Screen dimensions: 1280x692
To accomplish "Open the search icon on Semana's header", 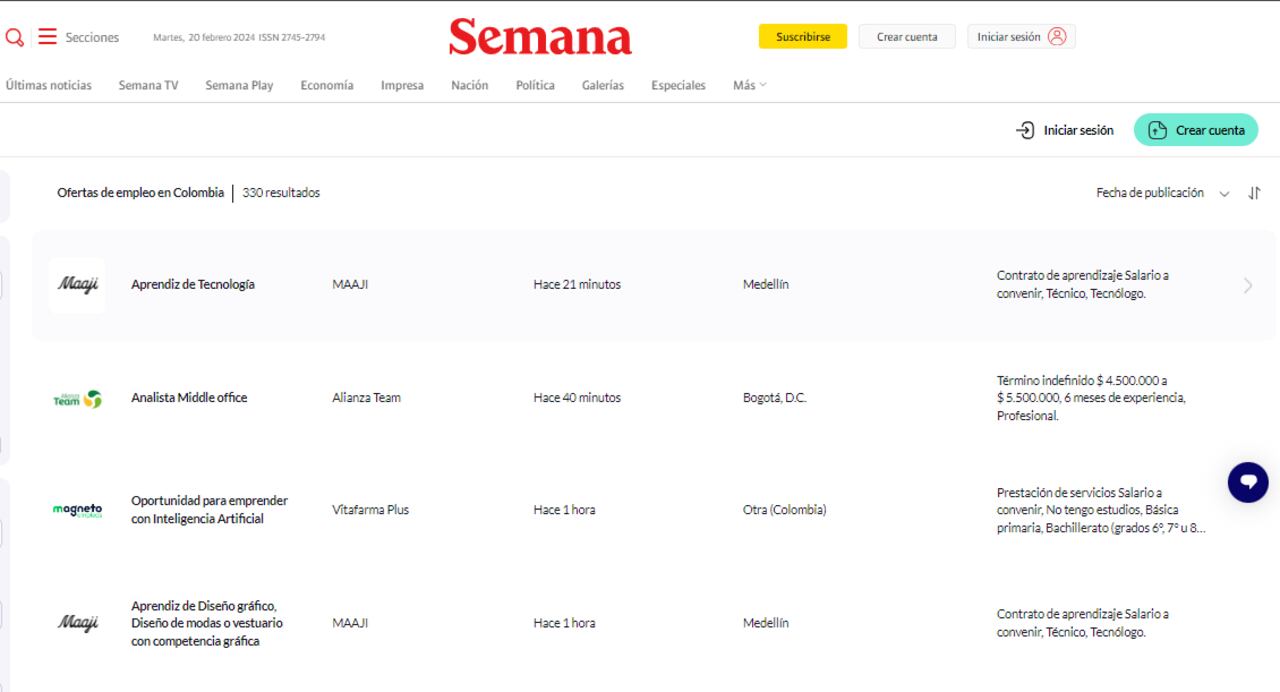I will 14,37.
